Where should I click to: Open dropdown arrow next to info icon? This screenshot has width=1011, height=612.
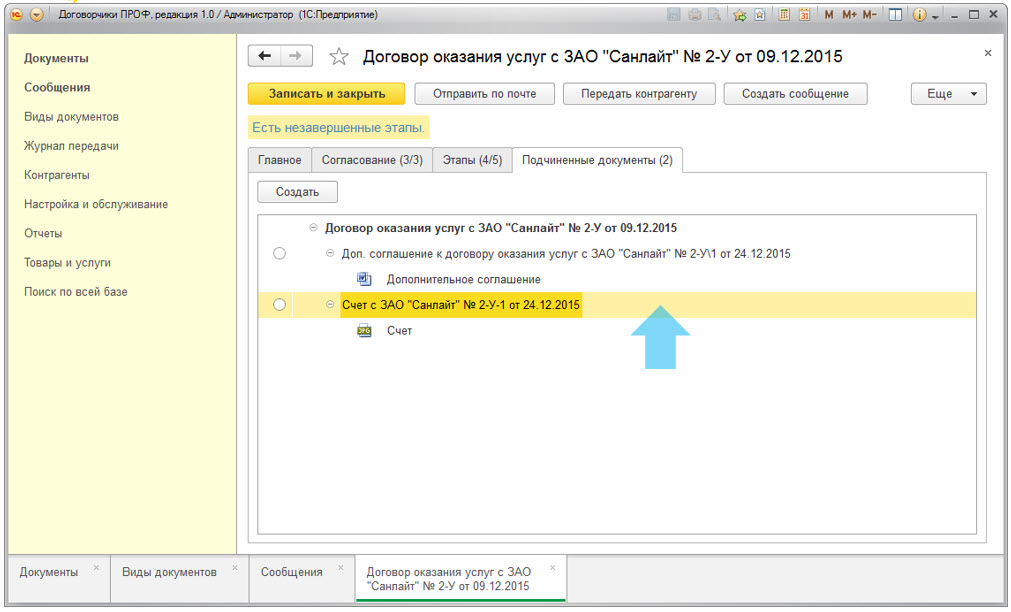[935, 16]
